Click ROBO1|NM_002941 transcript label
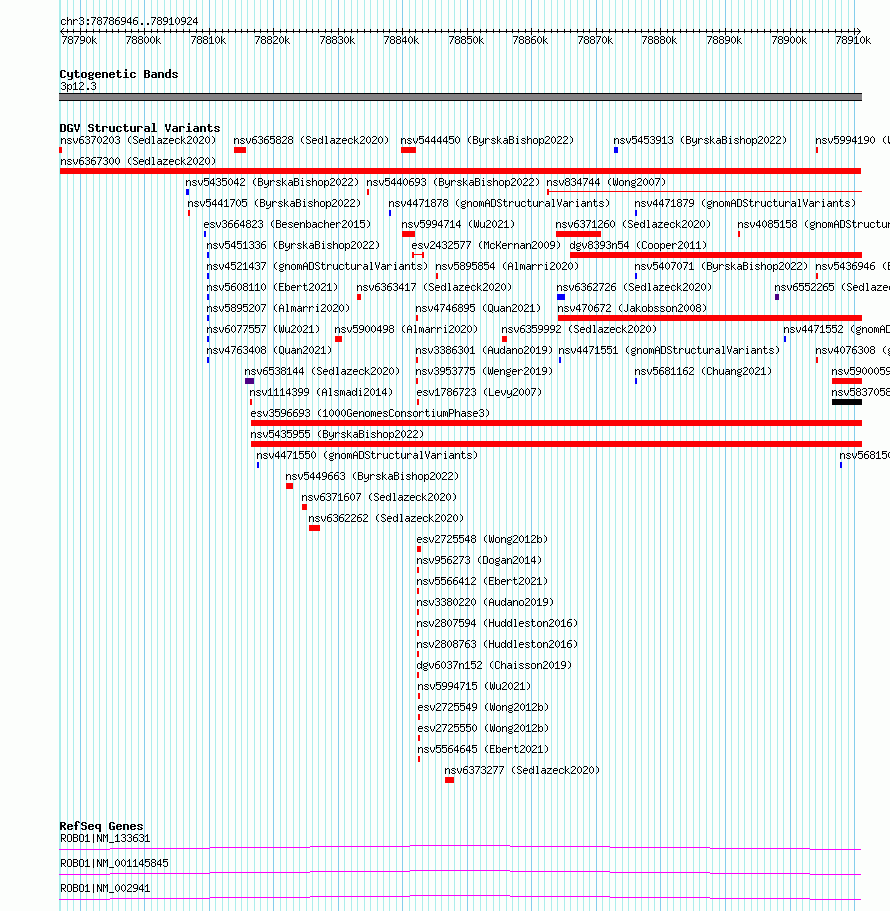This screenshot has height=911, width=890. point(105,888)
